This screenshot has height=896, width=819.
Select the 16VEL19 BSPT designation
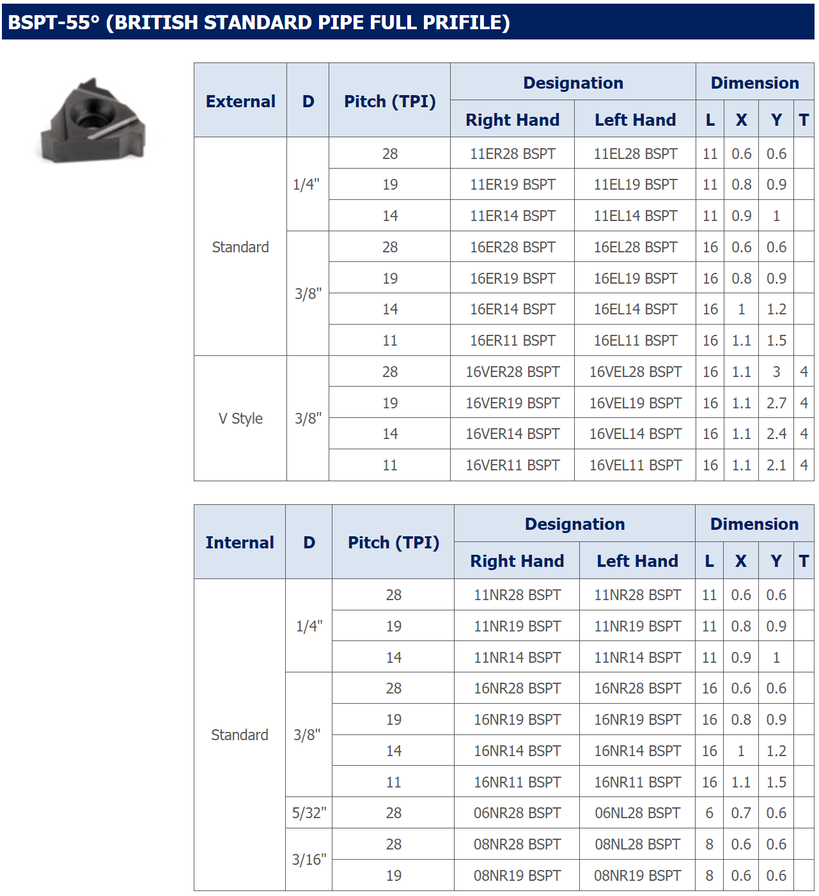click(635, 403)
